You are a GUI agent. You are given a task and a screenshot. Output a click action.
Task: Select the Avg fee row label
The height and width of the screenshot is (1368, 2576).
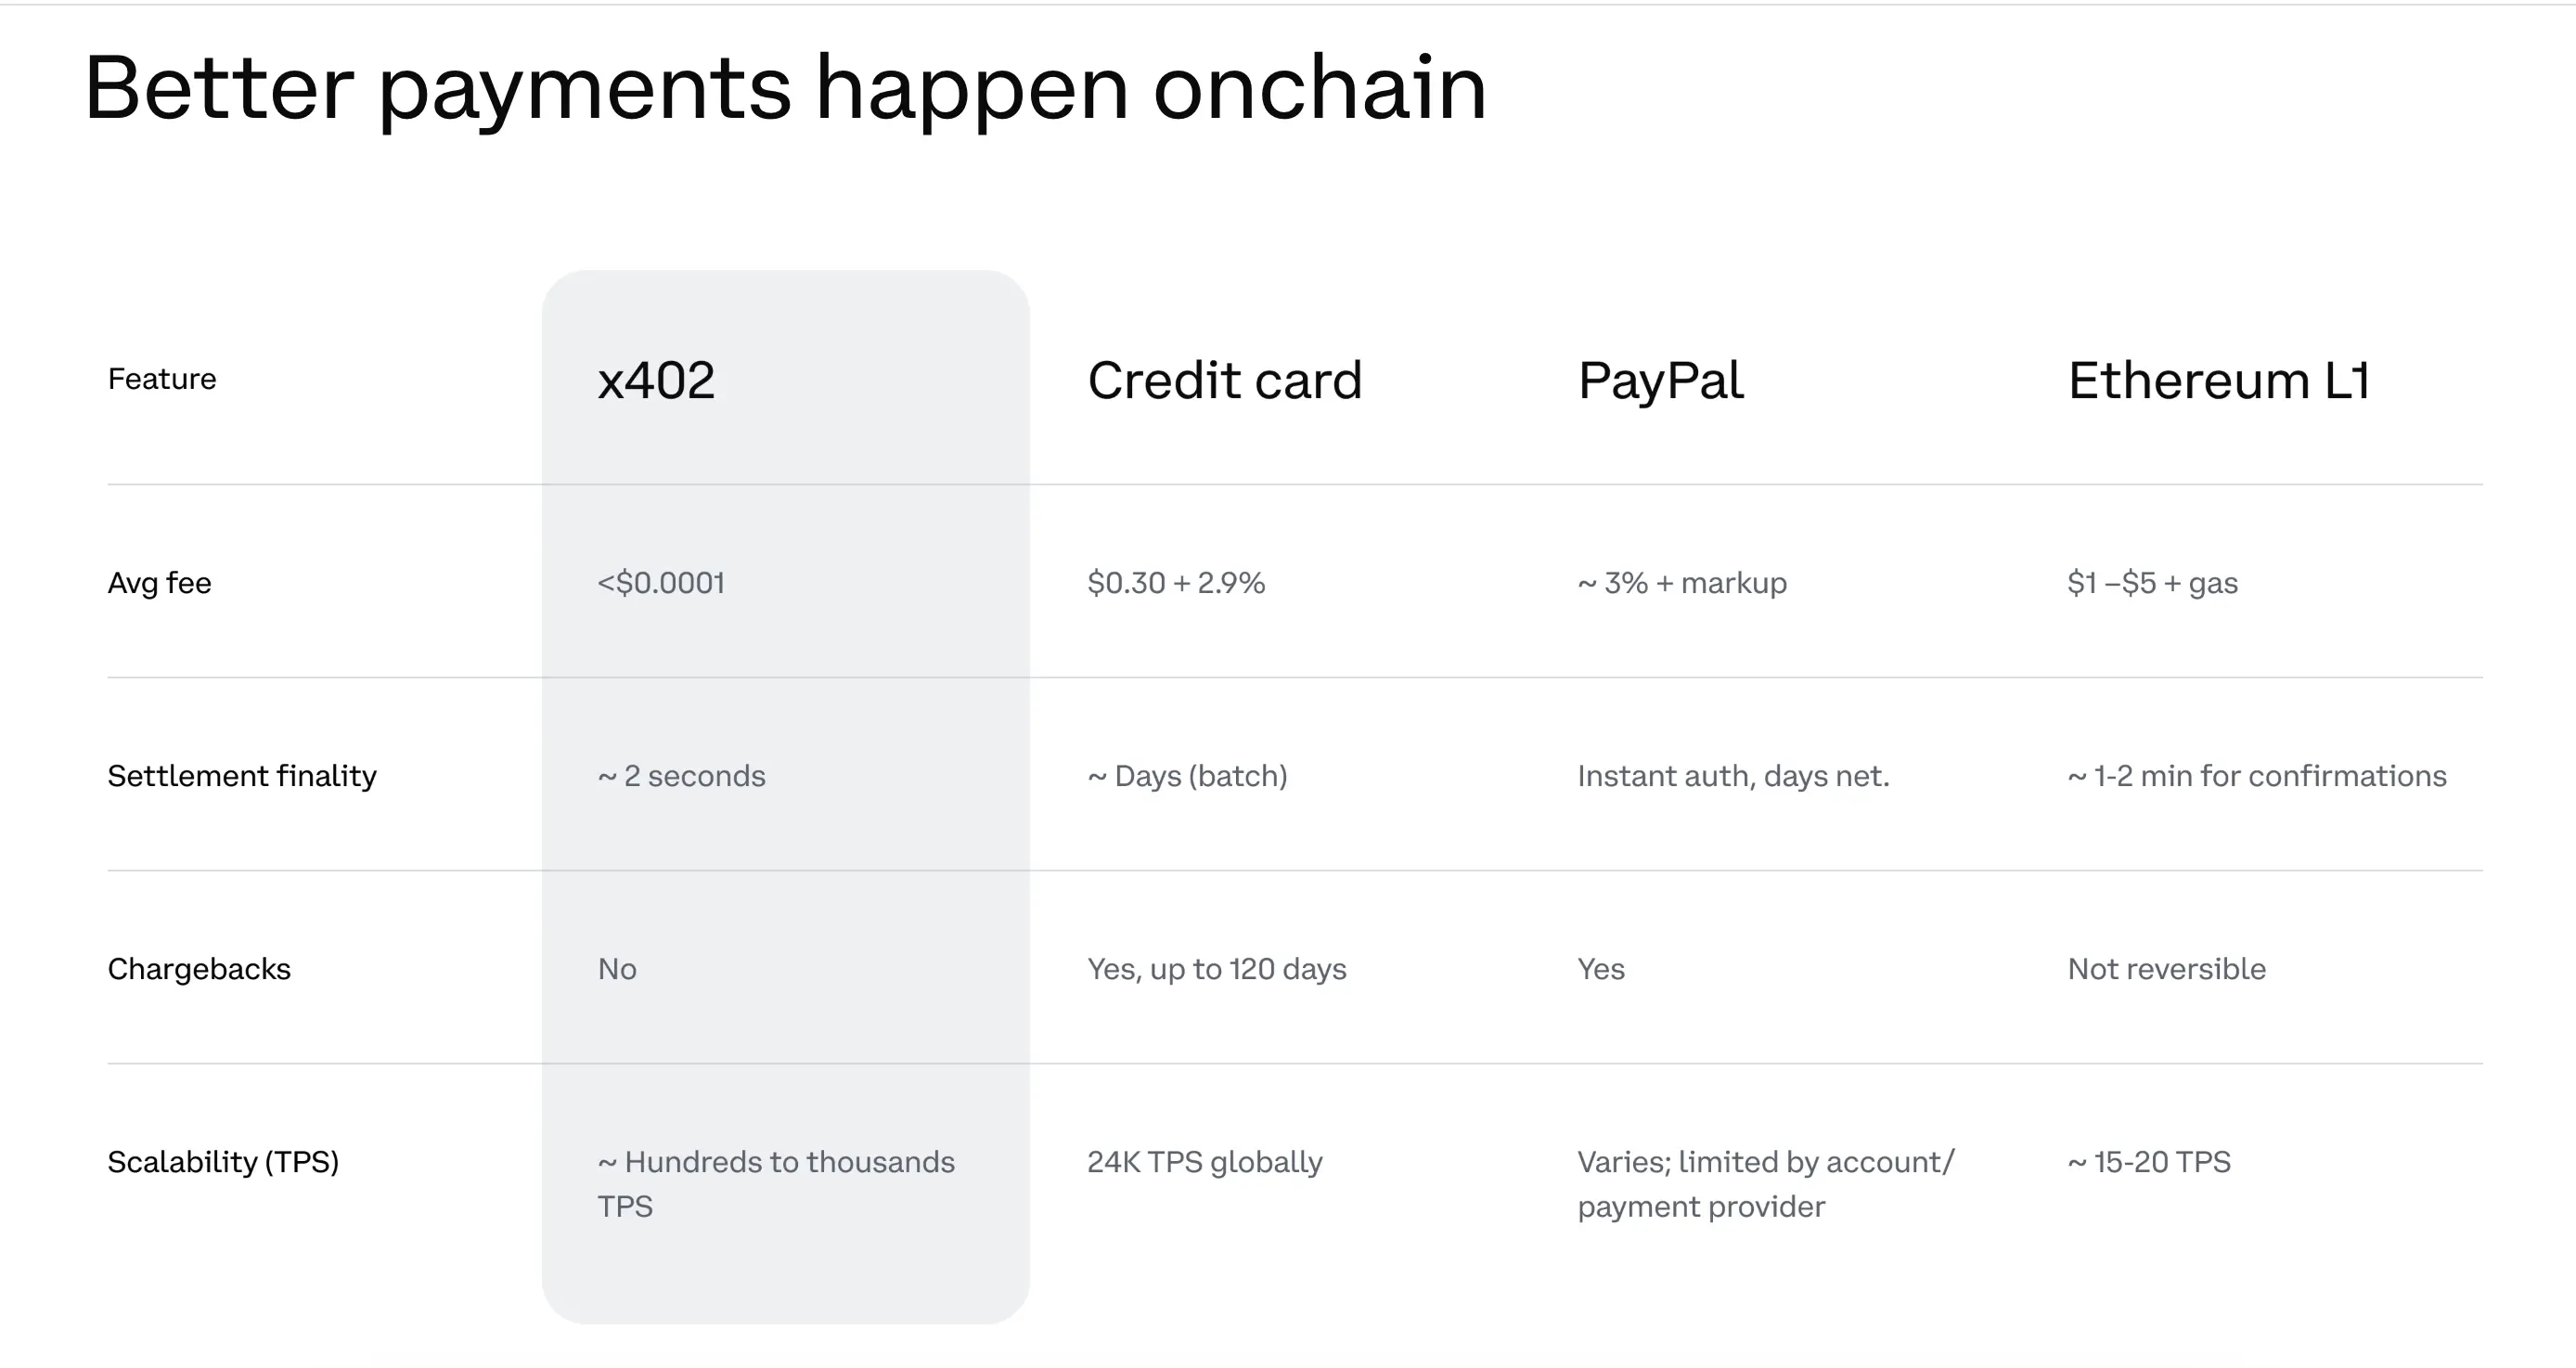tap(159, 582)
